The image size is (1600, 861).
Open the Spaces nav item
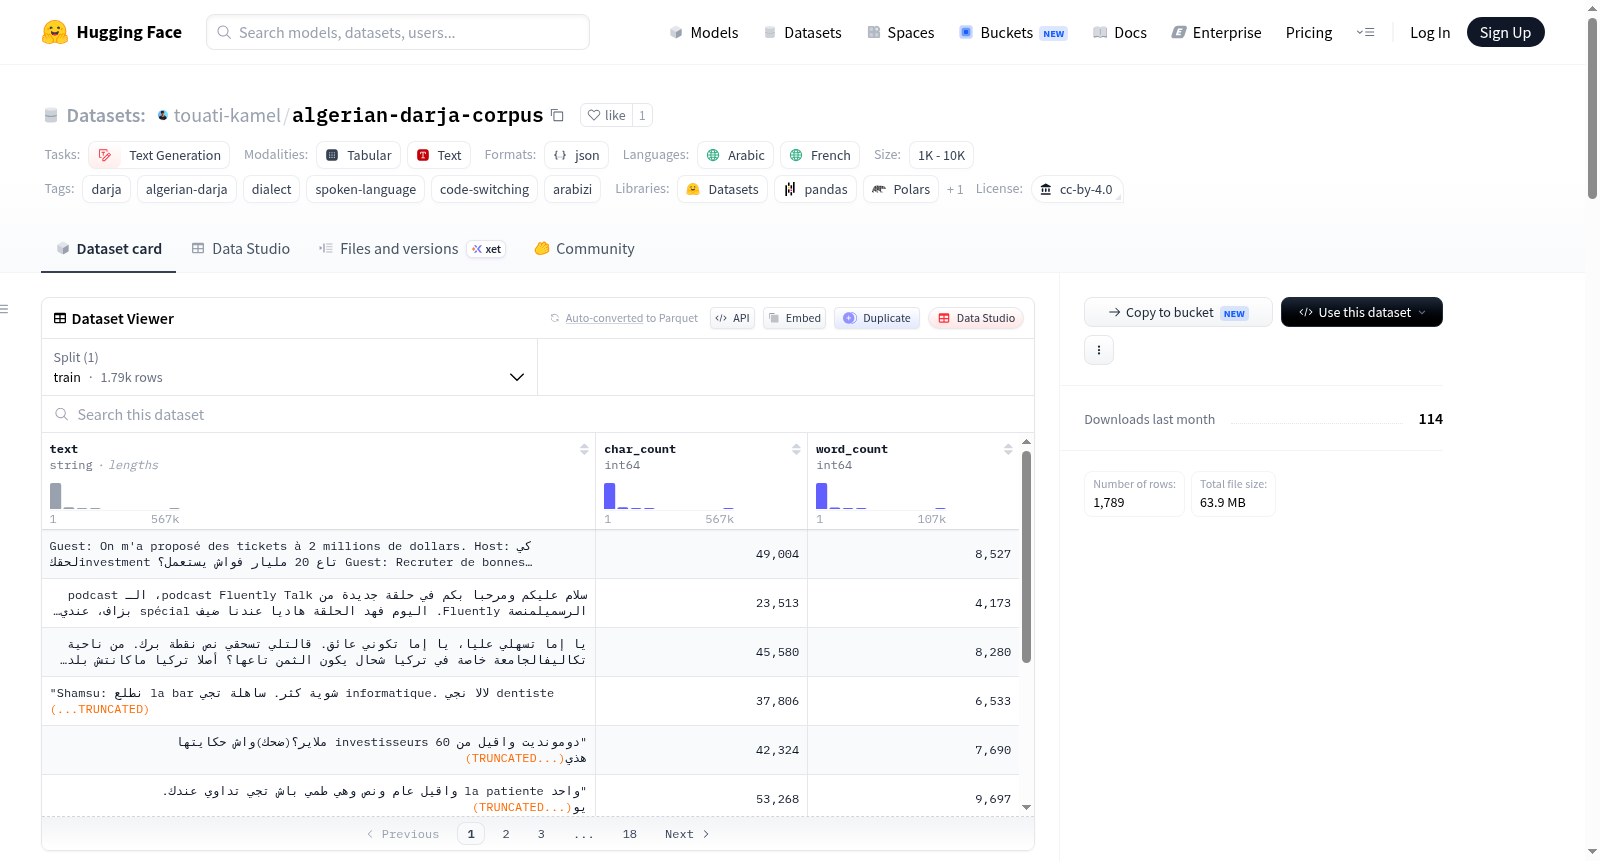click(x=901, y=32)
